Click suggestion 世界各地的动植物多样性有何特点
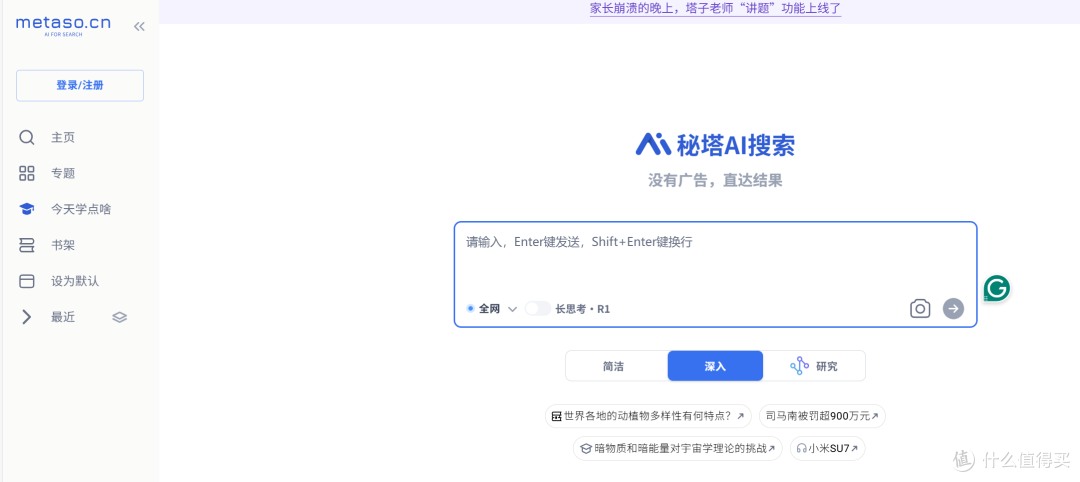Viewport: 1080px width, 482px height. [648, 416]
